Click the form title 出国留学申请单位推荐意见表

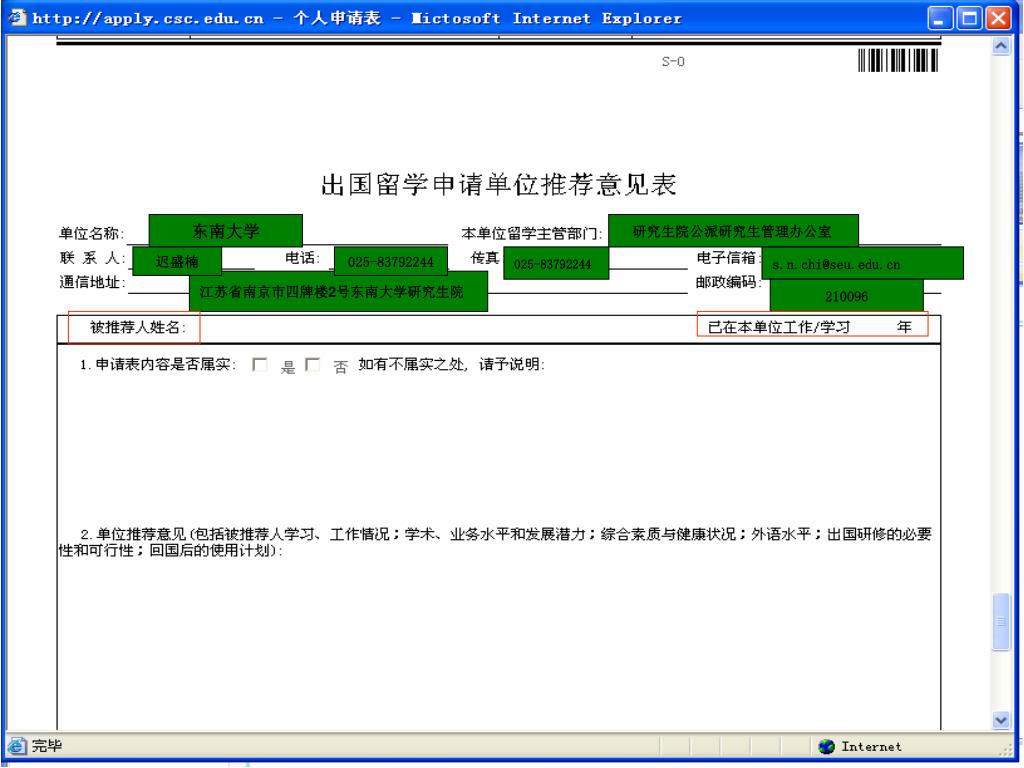[498, 184]
